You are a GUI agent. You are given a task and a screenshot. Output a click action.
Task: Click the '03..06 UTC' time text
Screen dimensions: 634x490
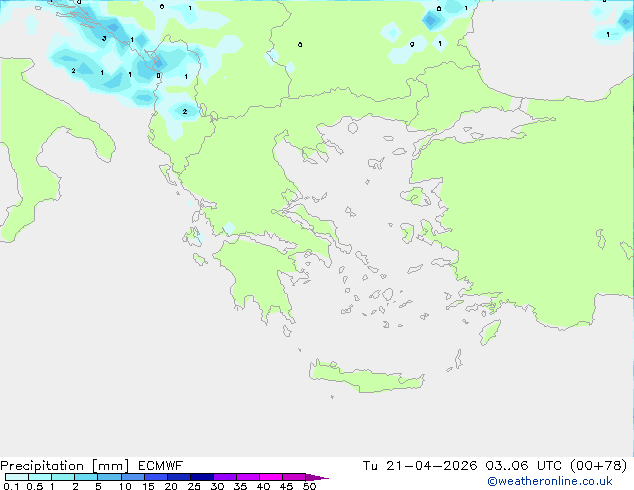pyautogui.click(x=524, y=466)
